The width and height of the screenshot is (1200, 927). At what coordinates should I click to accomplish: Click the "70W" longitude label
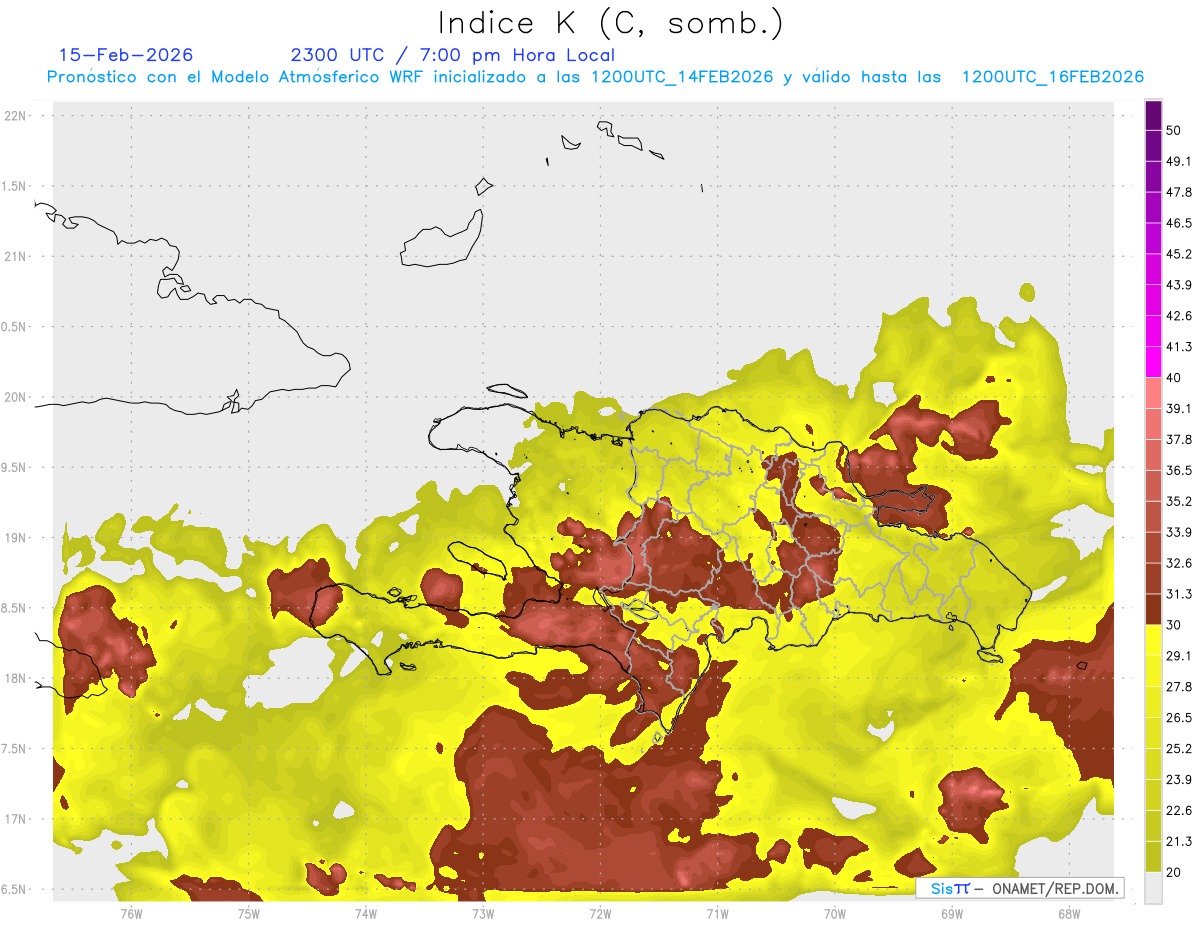[x=834, y=913]
